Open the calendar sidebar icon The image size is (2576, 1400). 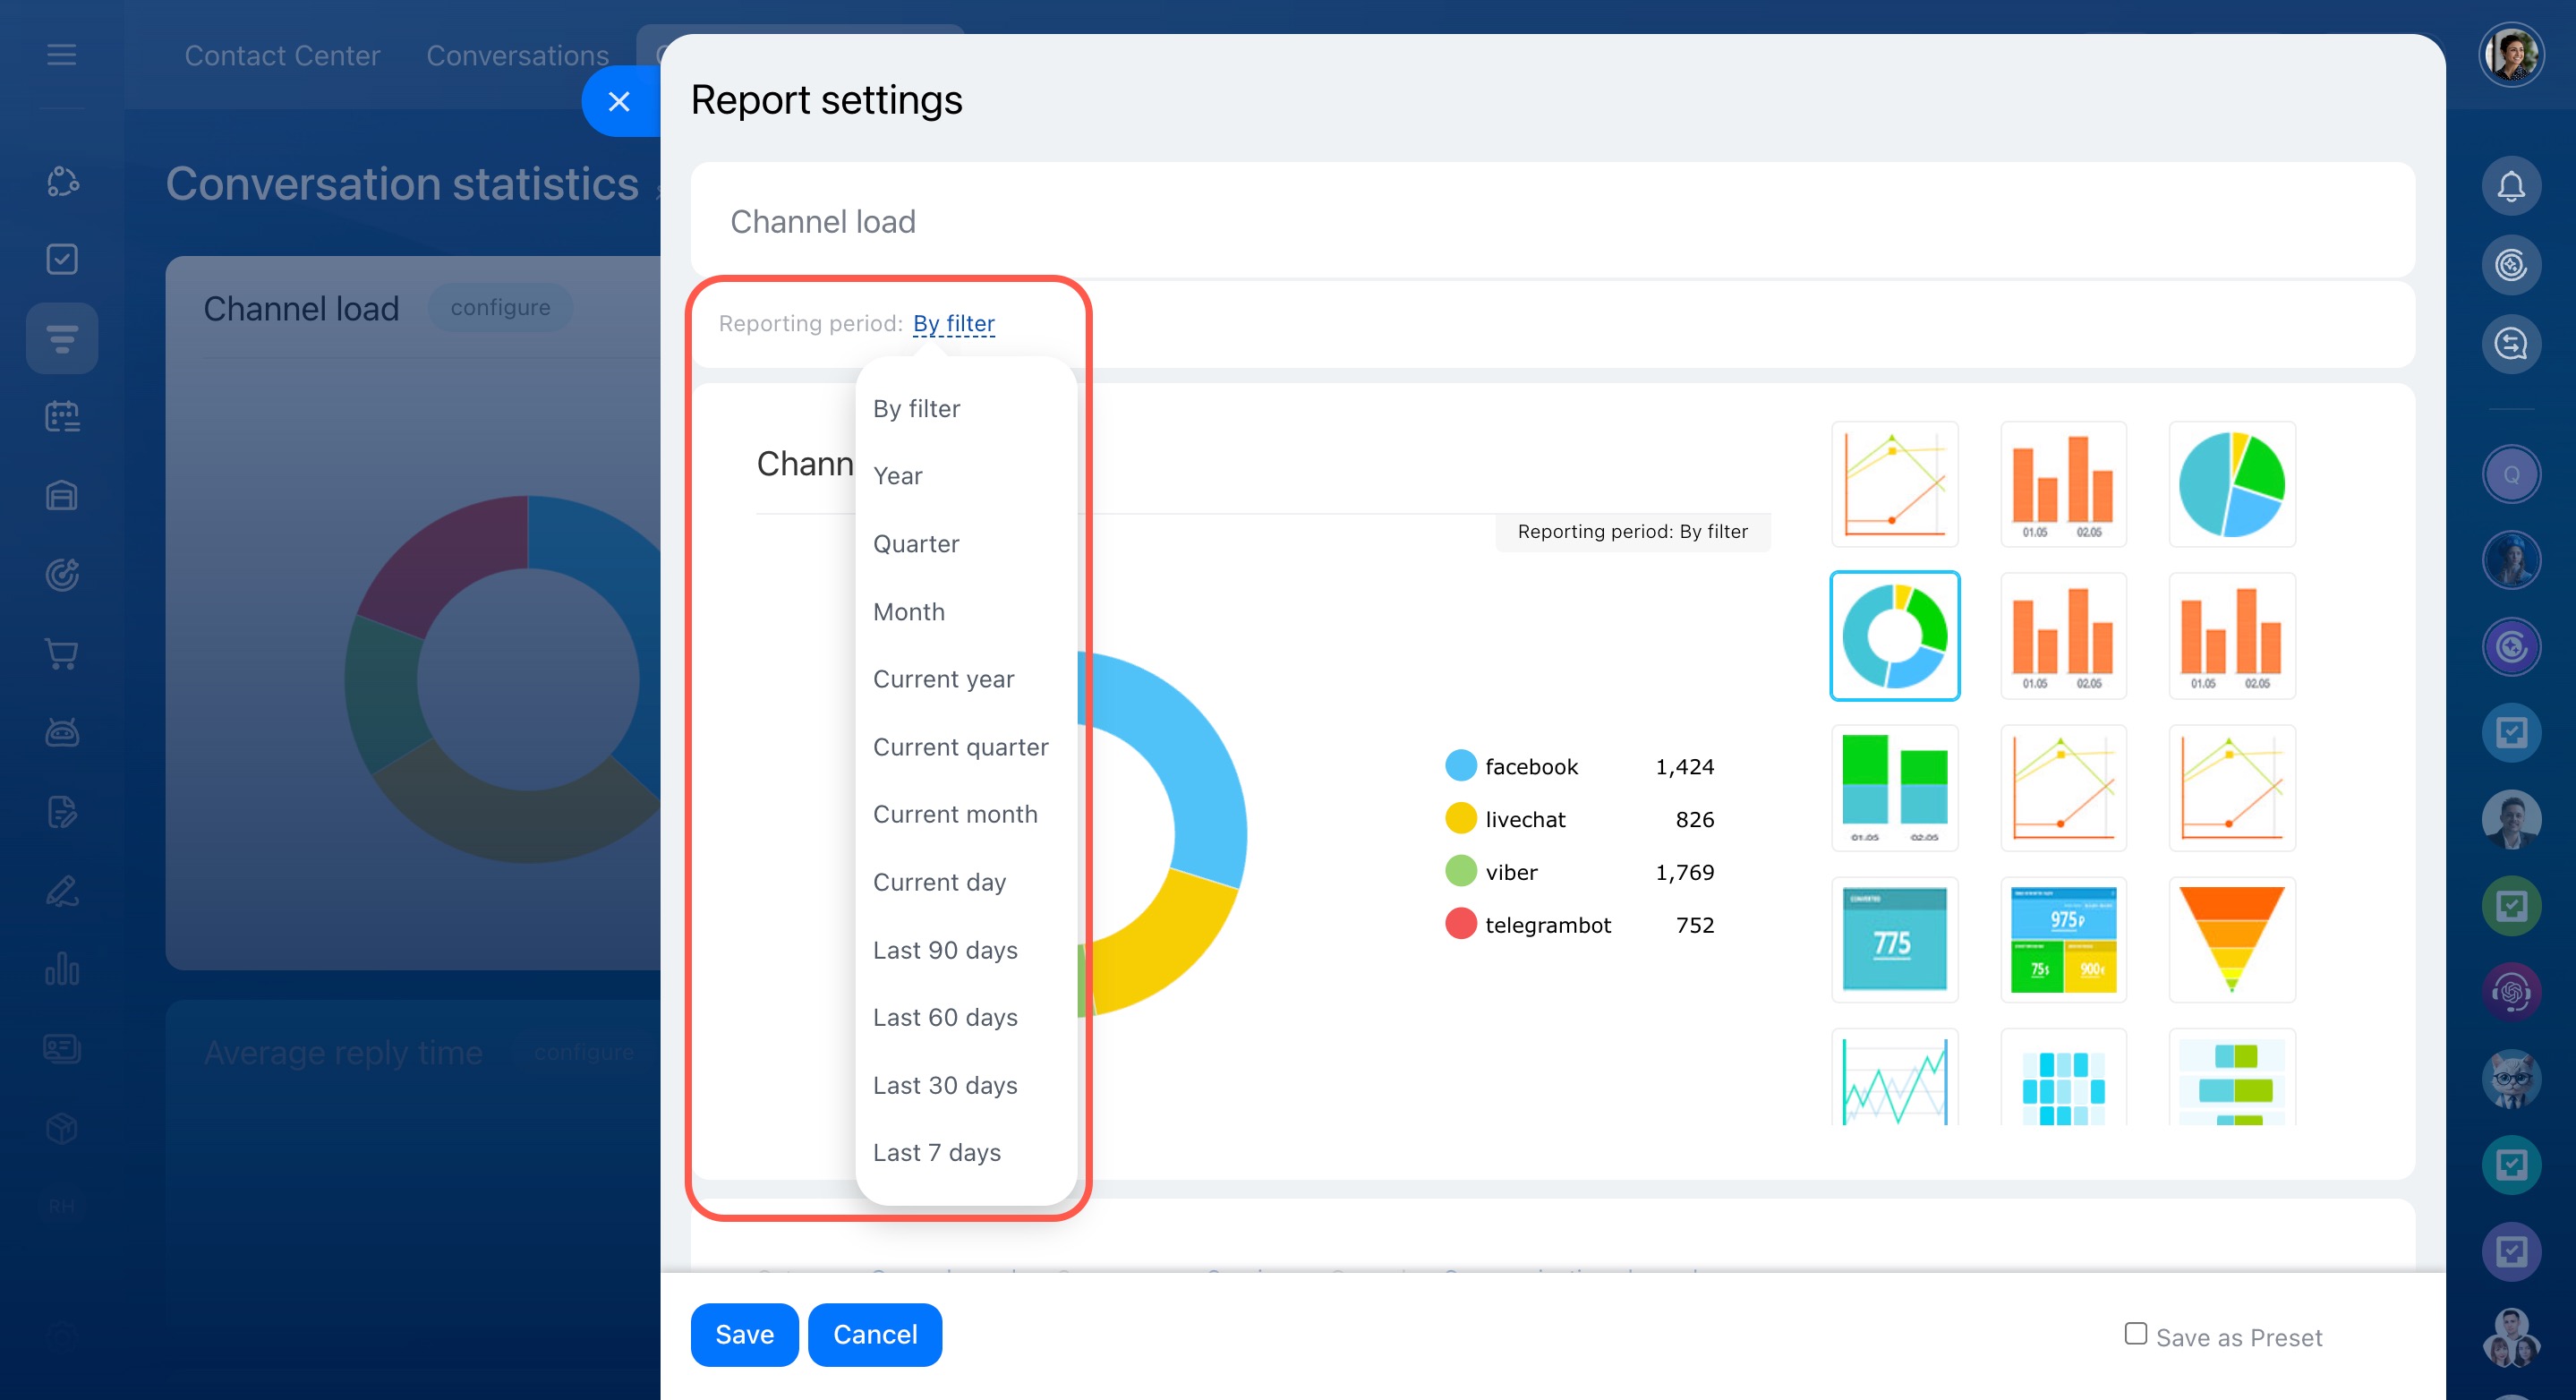click(62, 416)
